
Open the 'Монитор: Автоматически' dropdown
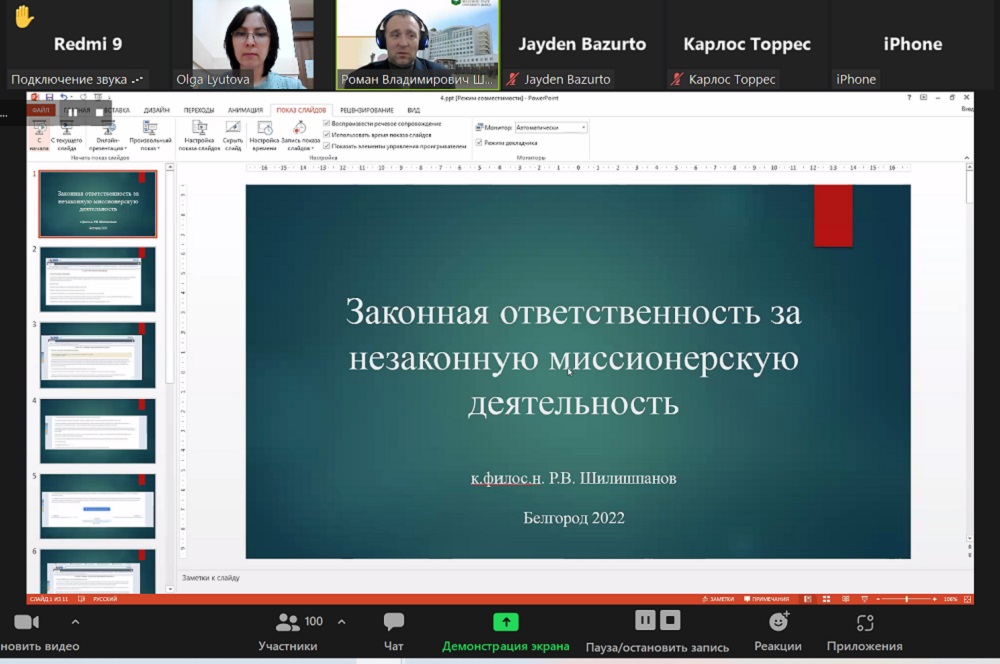581,127
